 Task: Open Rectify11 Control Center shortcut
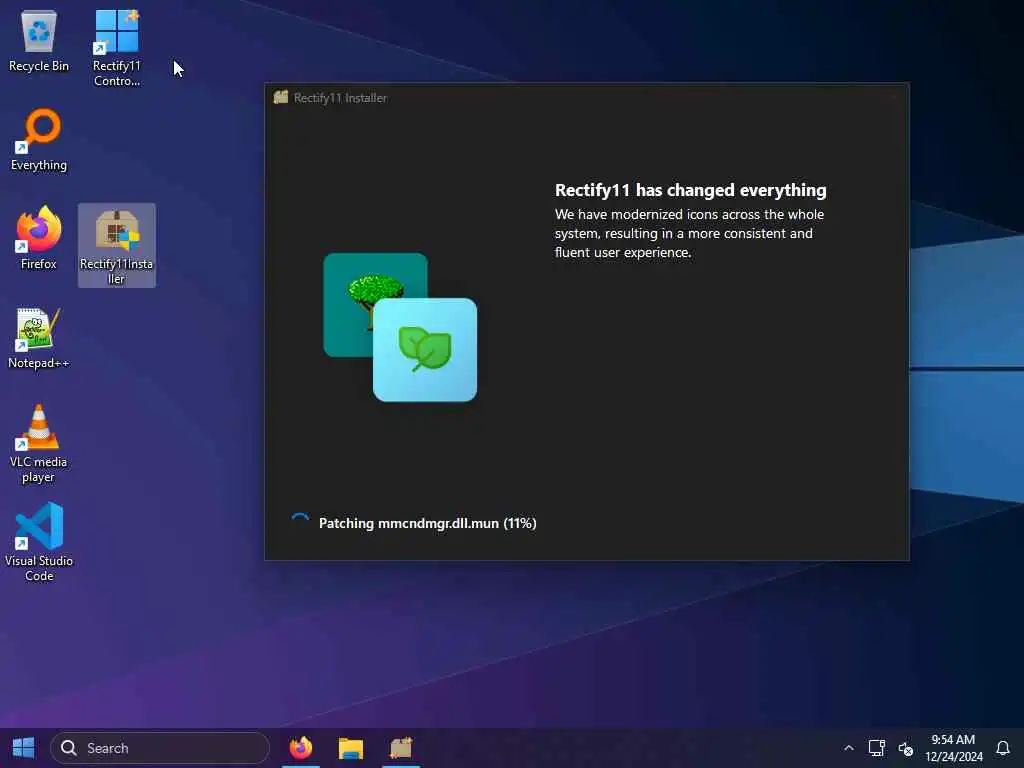tap(116, 47)
